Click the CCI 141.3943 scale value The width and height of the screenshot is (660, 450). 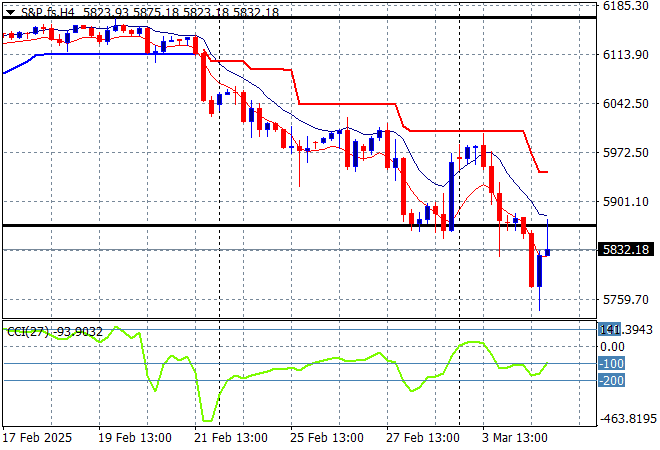coord(625,330)
